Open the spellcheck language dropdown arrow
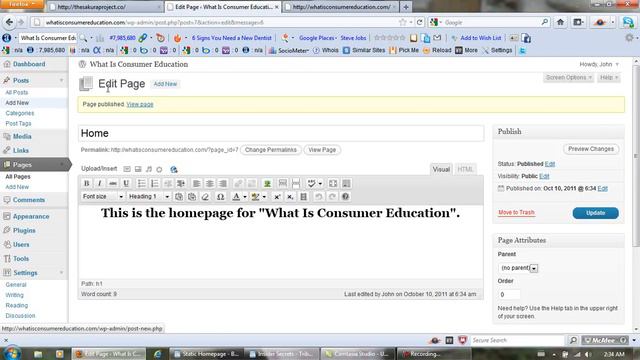 coord(320,184)
